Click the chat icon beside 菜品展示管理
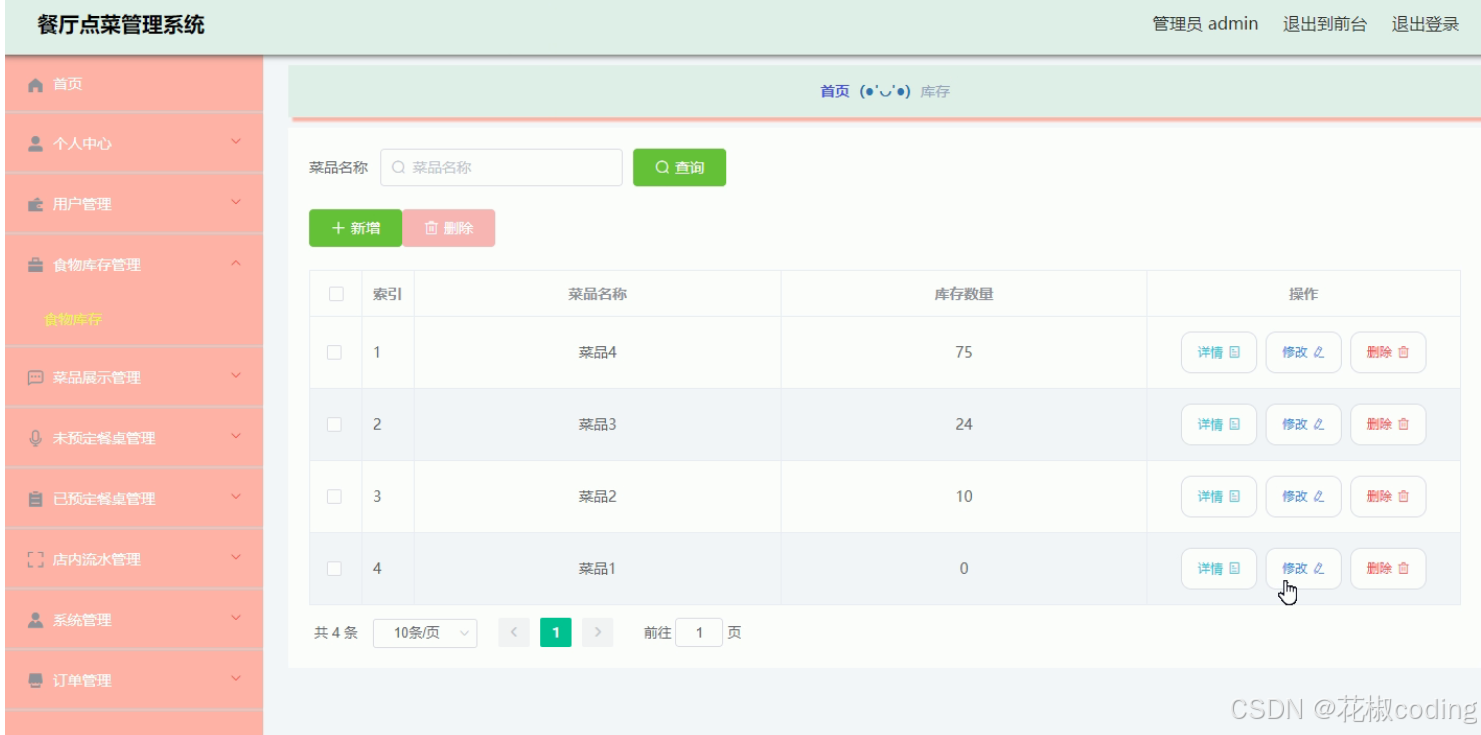 (x=36, y=378)
